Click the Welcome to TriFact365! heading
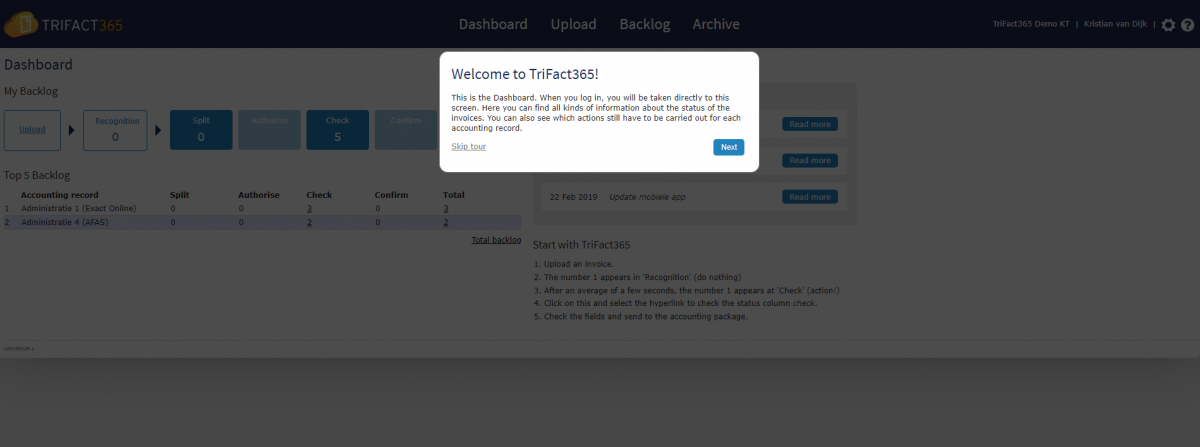1200x447 pixels. (525, 75)
